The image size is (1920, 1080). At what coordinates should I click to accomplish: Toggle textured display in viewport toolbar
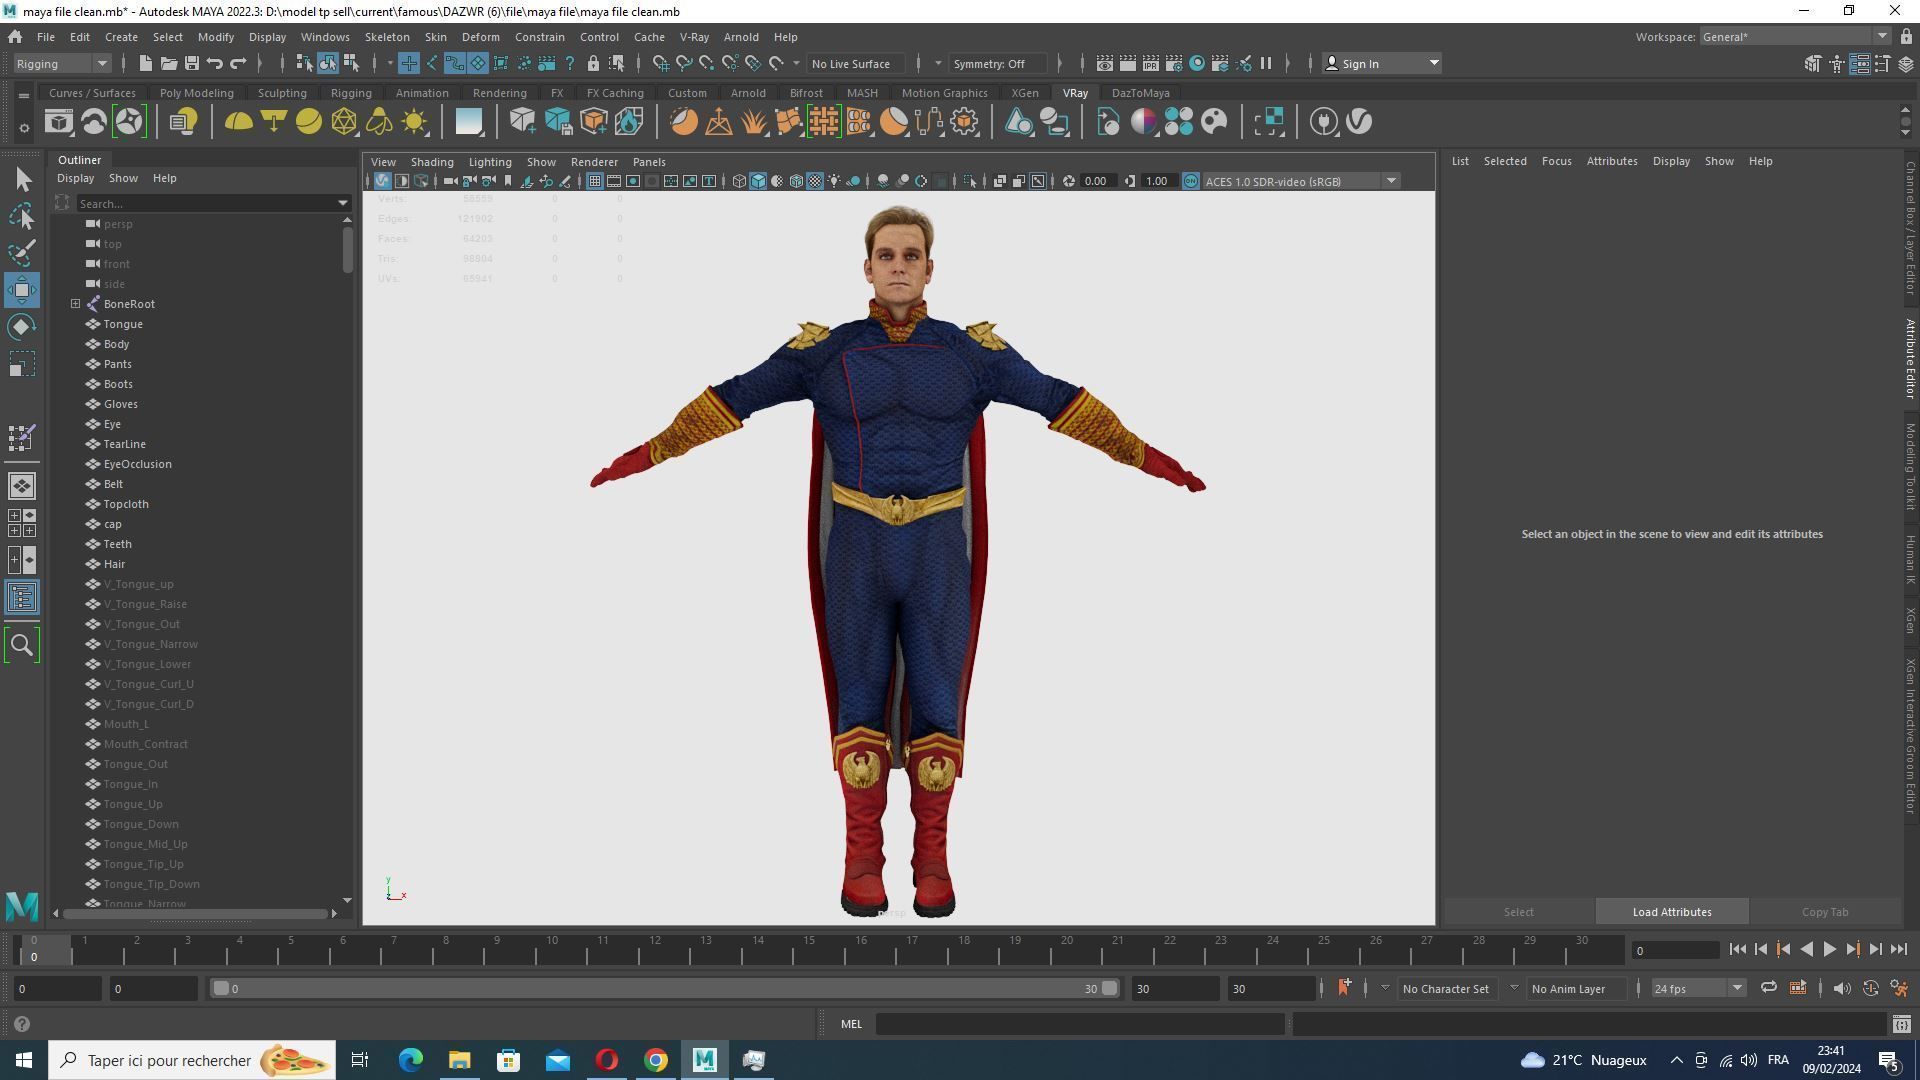(x=815, y=182)
